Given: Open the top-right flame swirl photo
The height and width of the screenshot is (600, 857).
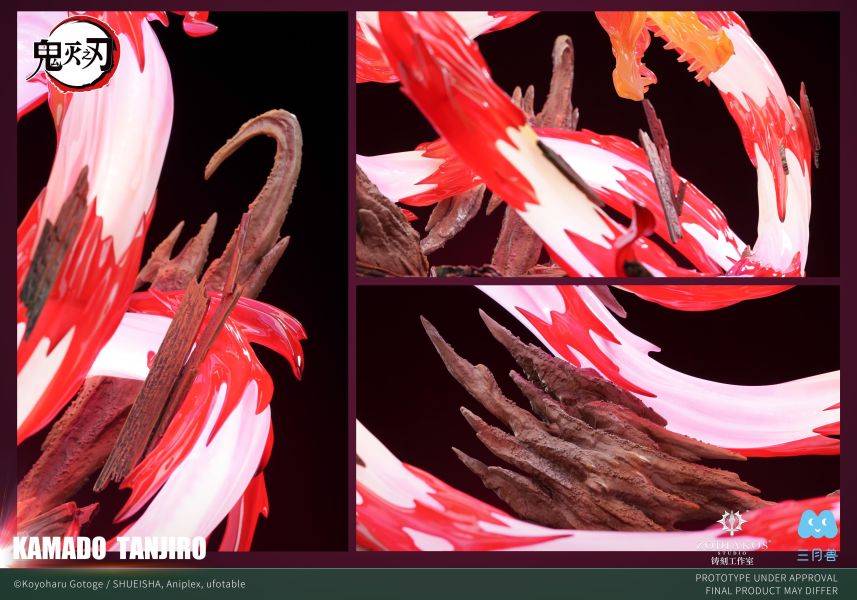Looking at the screenshot, I should pyautogui.click(x=598, y=144).
